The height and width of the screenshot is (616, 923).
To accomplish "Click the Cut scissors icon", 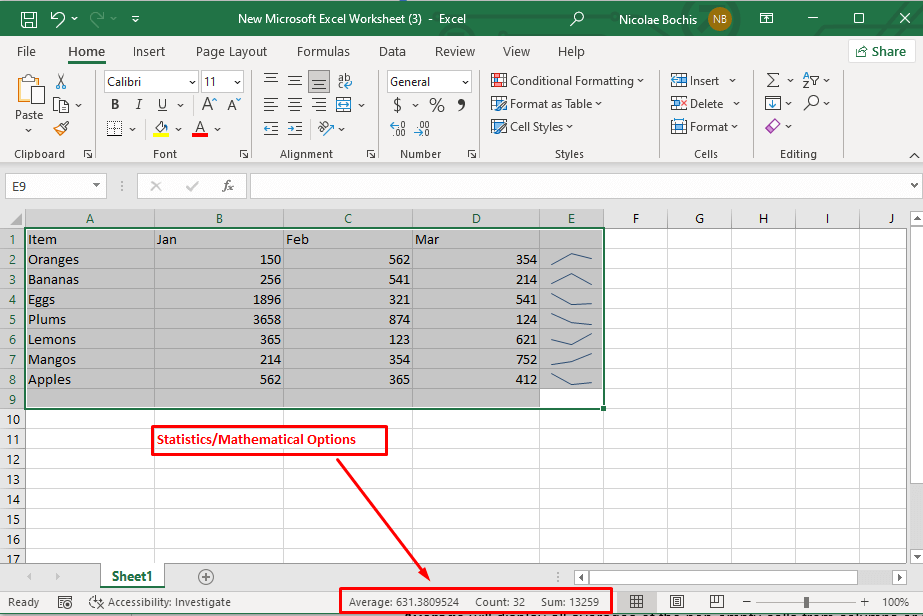I will coord(61,82).
